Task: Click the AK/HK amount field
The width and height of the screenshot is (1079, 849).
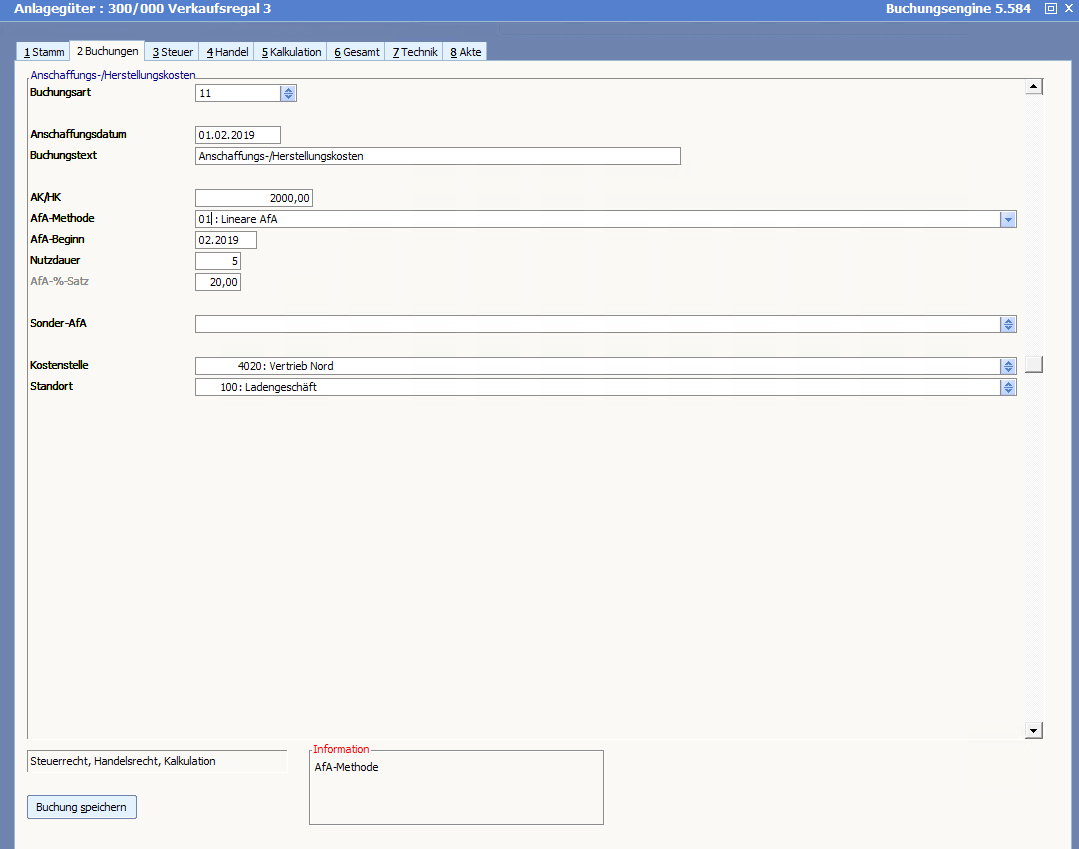Action: [x=254, y=198]
